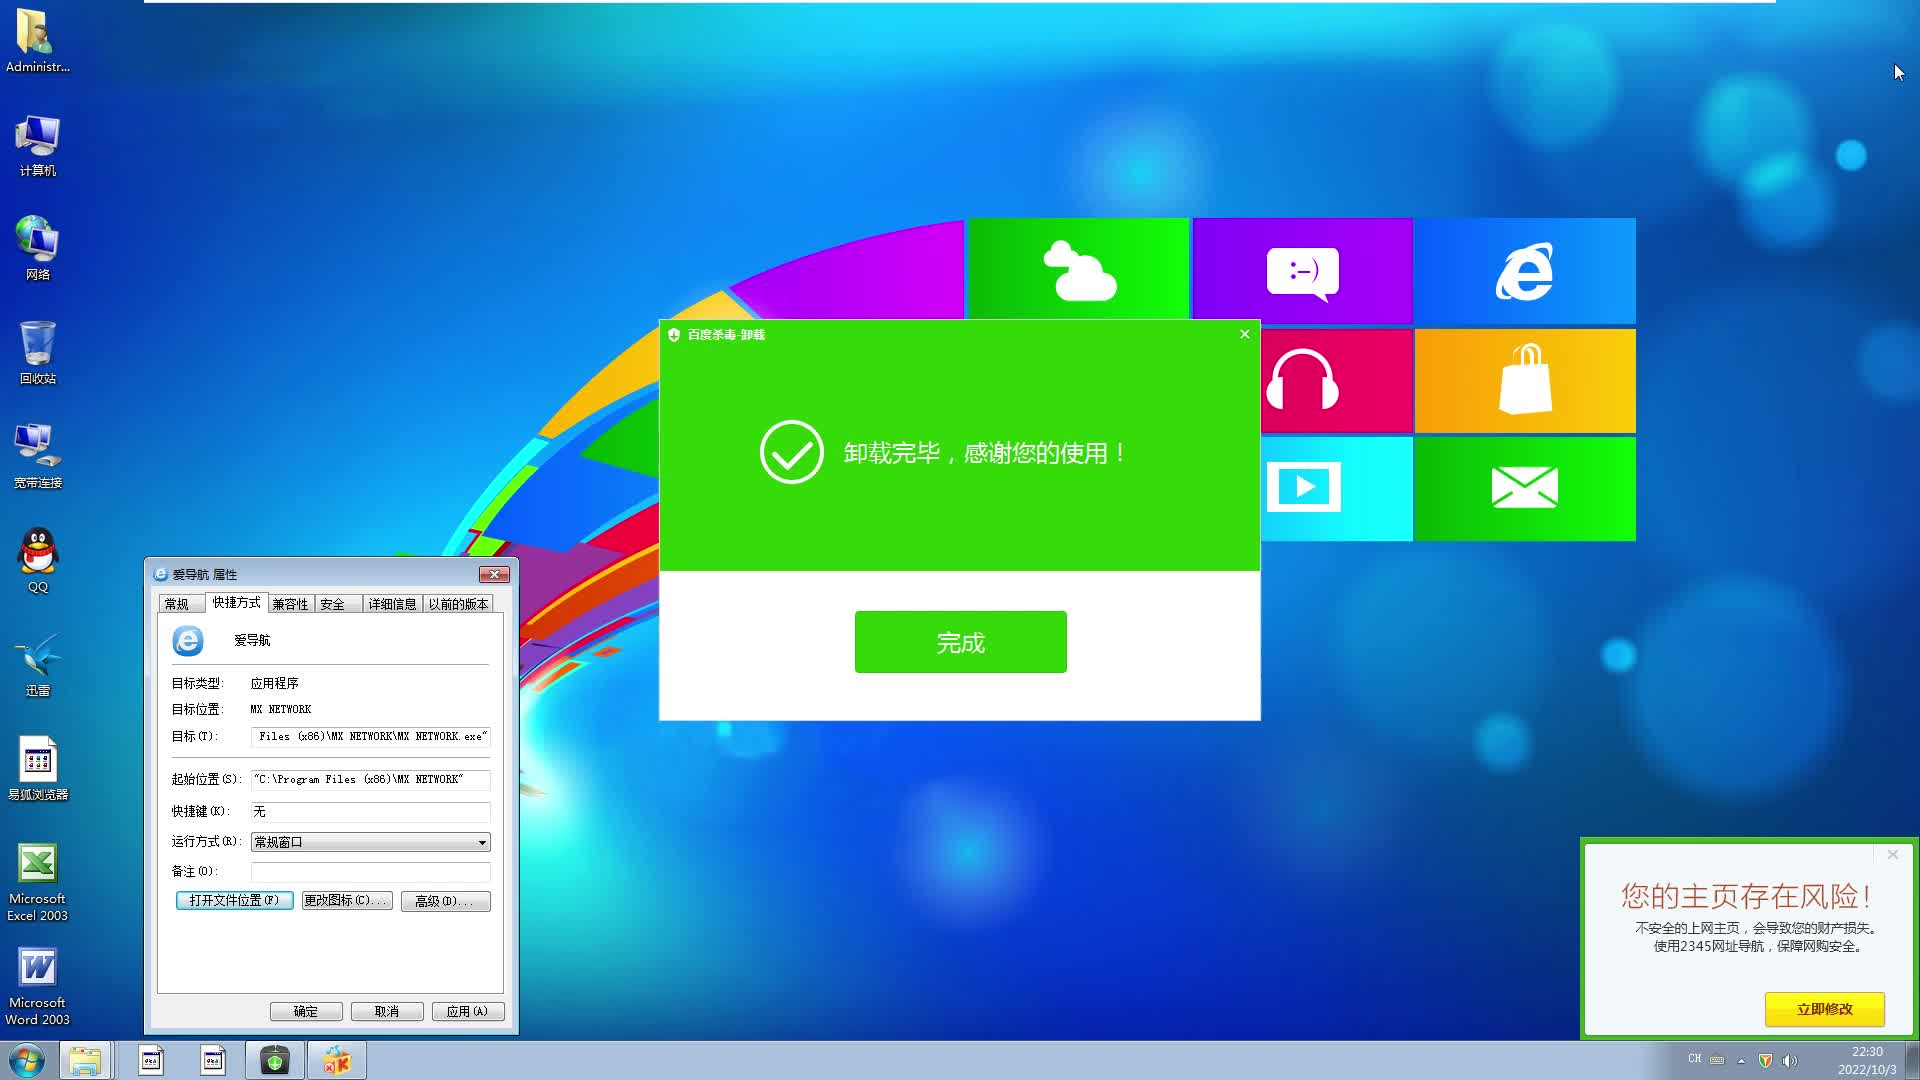Switch to 兼容性 tab
This screenshot has width=1920, height=1080.
coord(291,604)
